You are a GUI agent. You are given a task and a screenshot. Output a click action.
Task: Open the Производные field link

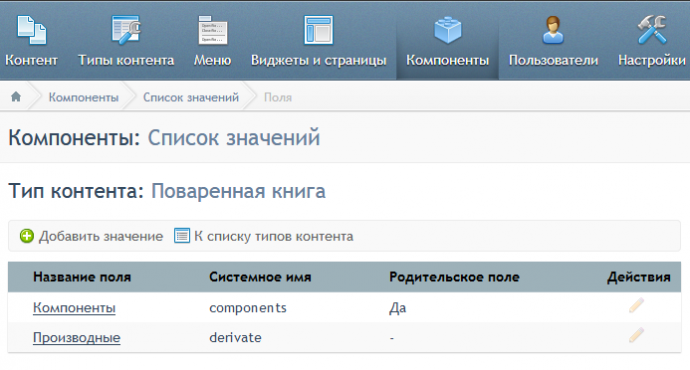(x=77, y=337)
